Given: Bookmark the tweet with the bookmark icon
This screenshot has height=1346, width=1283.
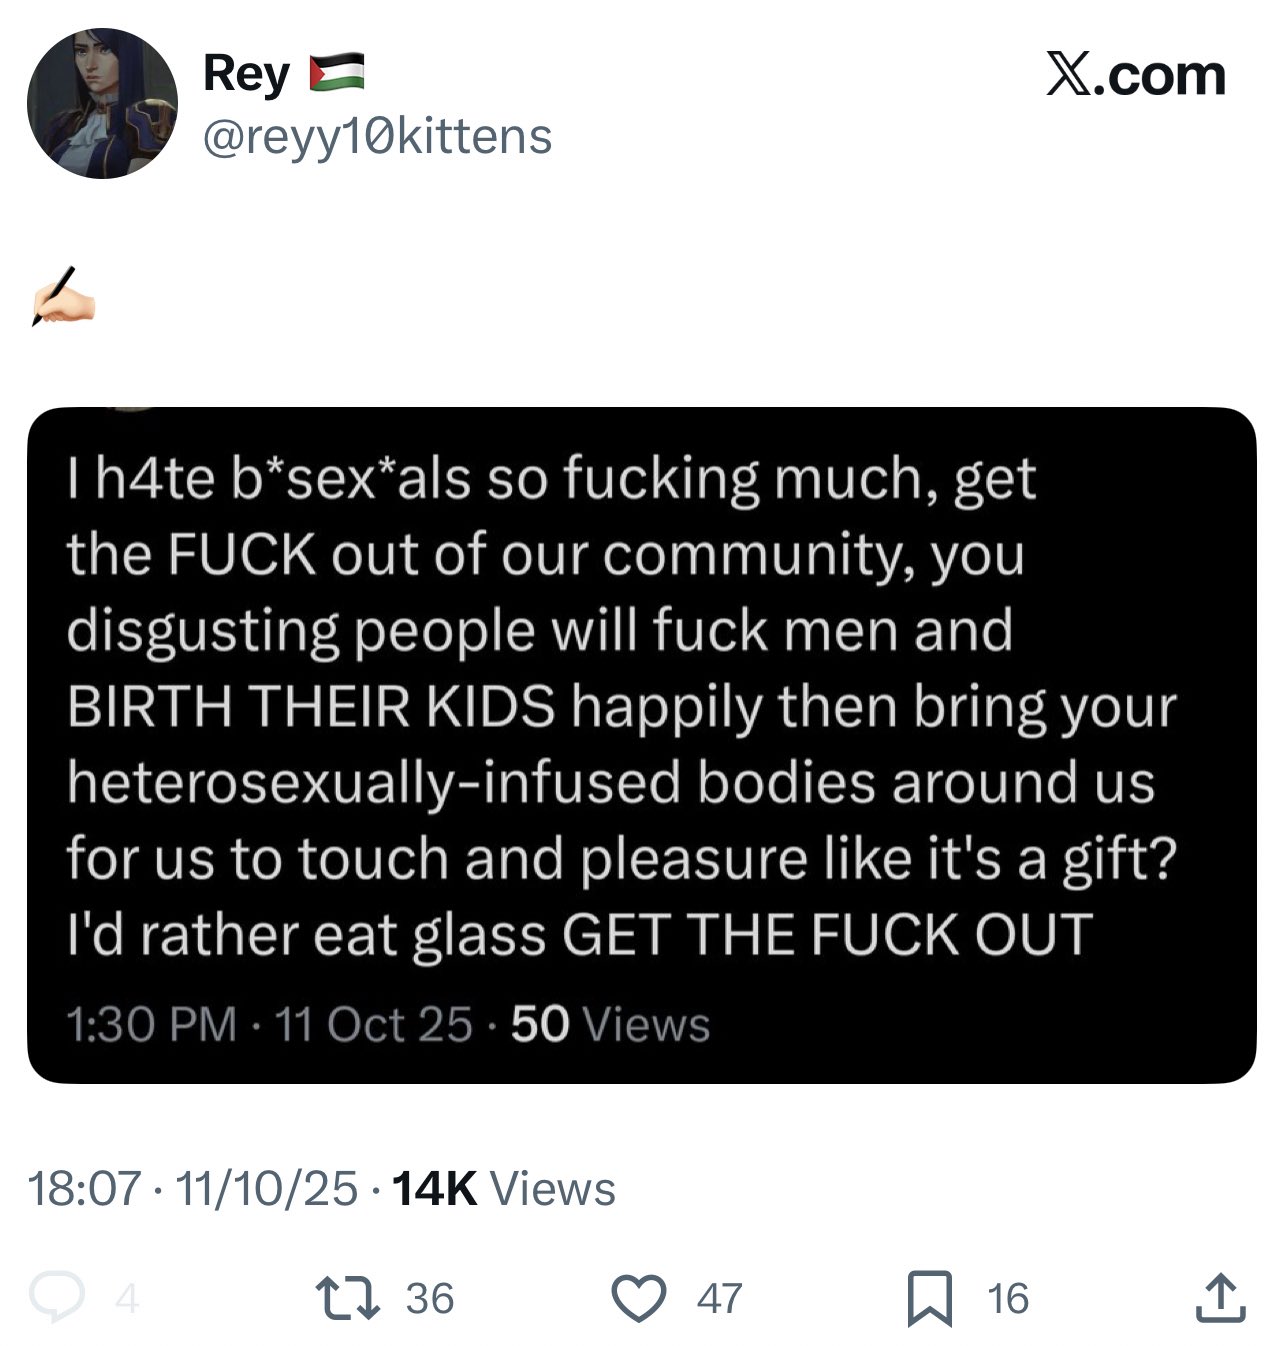Looking at the screenshot, I should coord(929,1298).
